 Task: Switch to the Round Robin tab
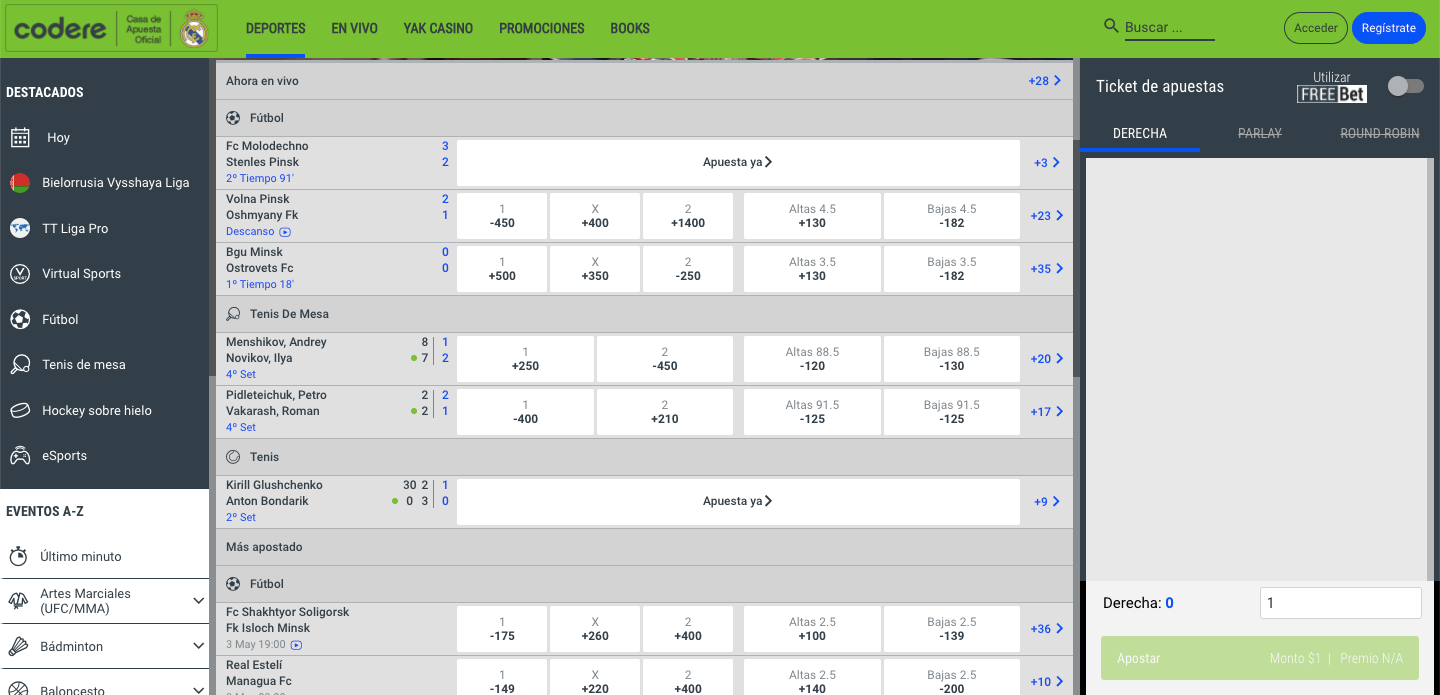[x=1380, y=133]
